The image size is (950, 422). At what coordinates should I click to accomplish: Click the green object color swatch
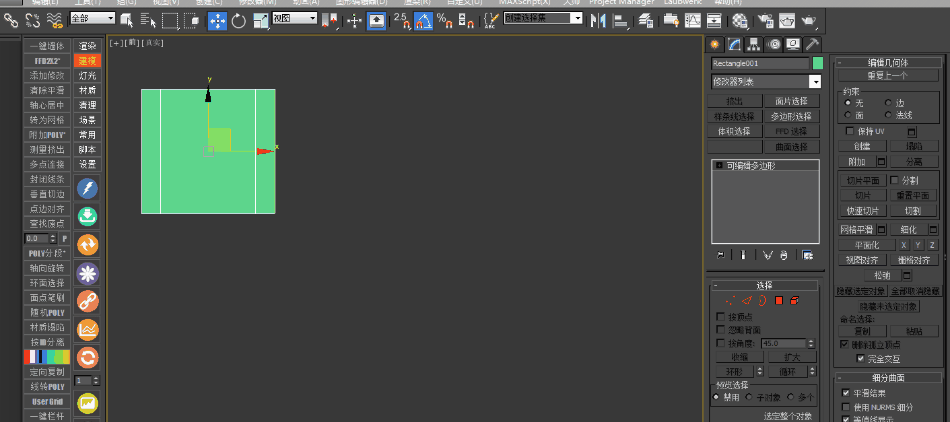point(817,63)
